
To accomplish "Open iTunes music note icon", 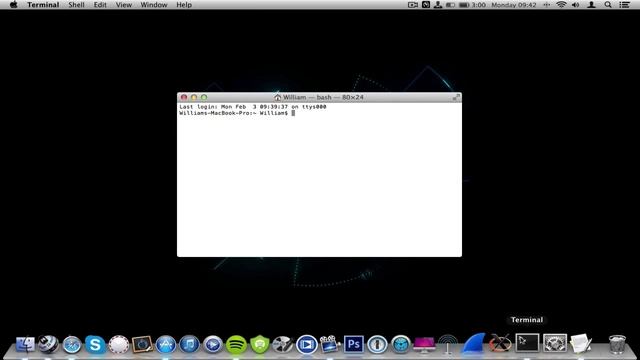I will pyautogui.click(x=189, y=344).
